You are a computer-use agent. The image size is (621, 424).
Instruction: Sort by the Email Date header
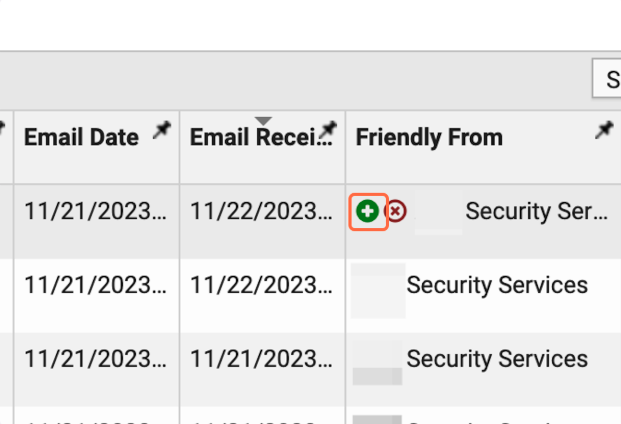81,138
